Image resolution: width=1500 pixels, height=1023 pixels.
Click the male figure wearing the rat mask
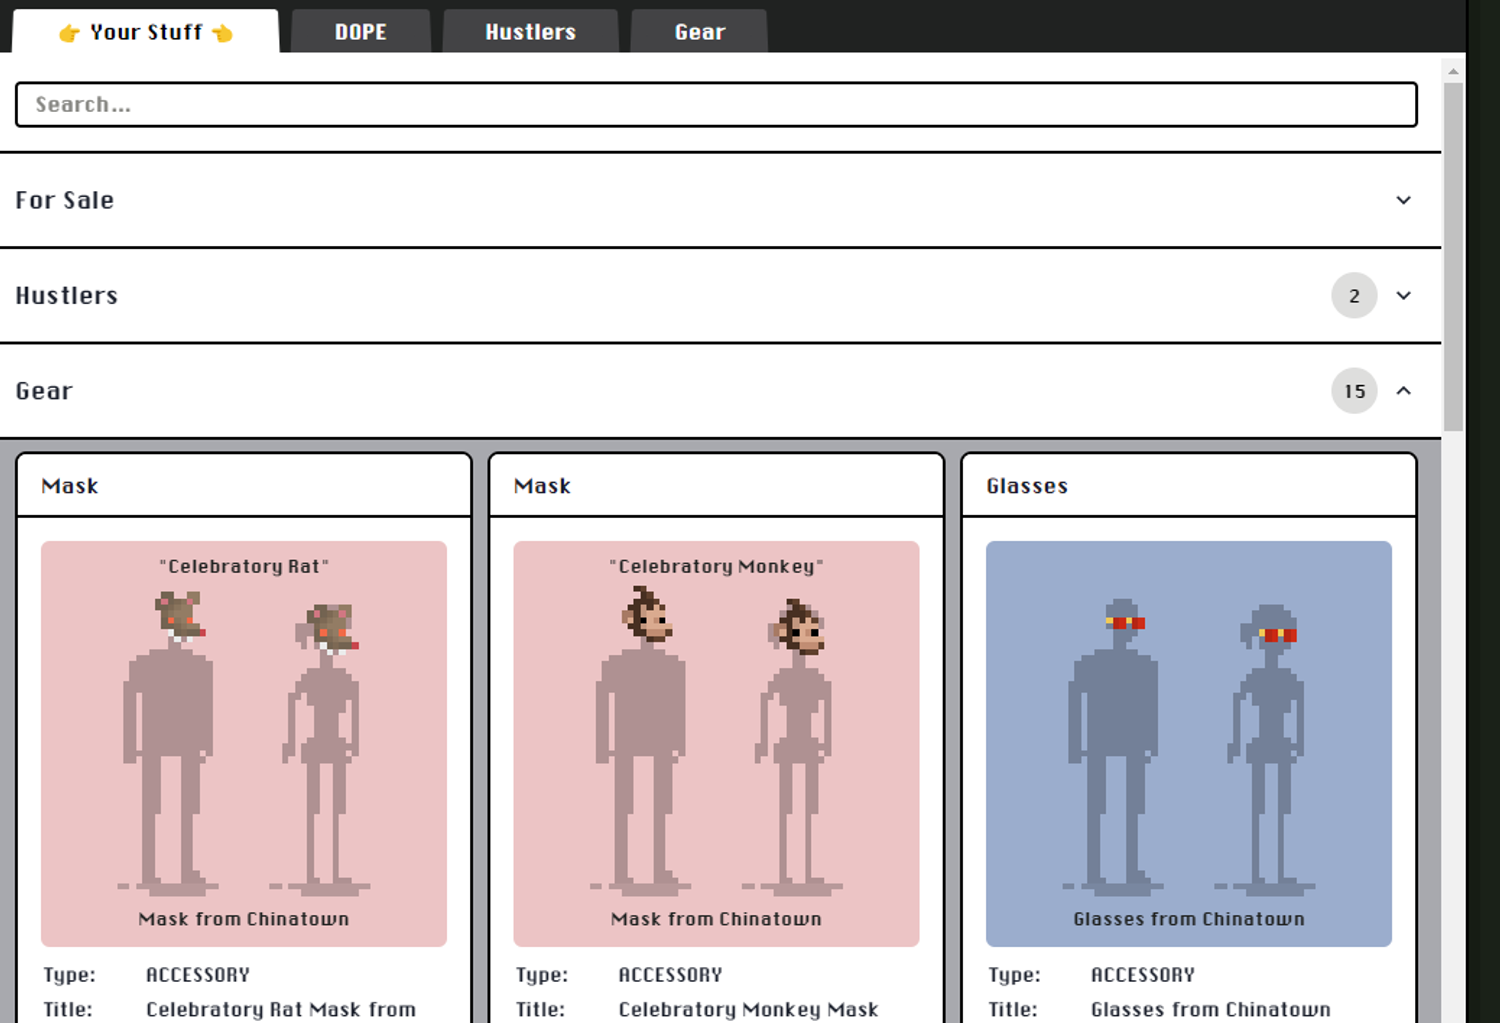point(170,740)
